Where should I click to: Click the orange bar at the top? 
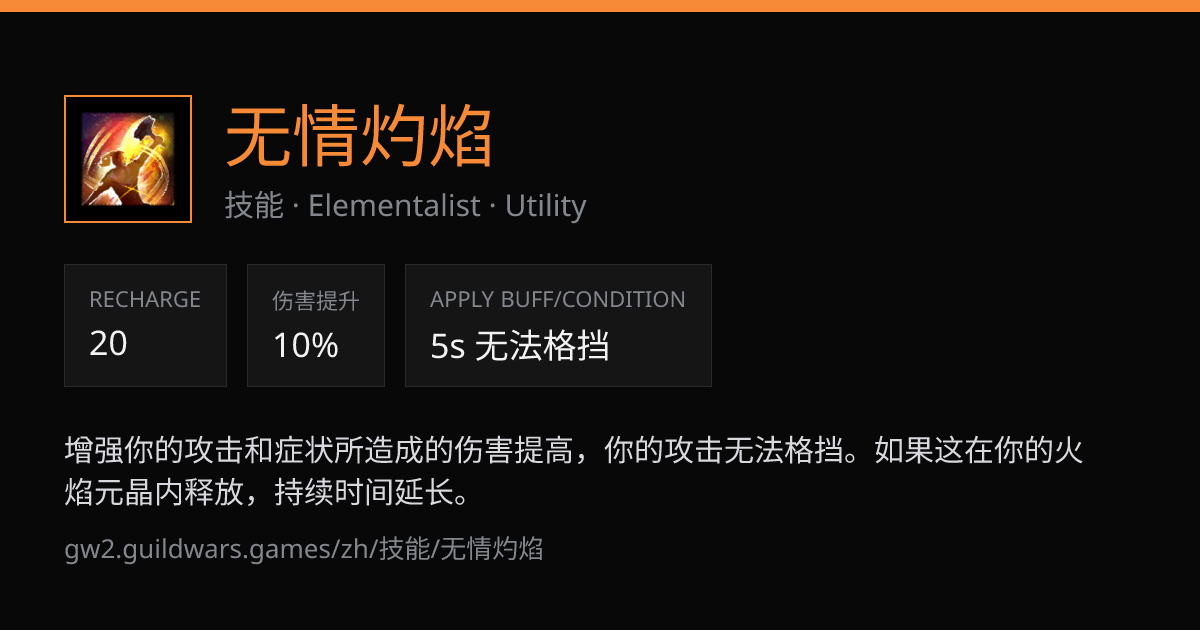(600, 5)
